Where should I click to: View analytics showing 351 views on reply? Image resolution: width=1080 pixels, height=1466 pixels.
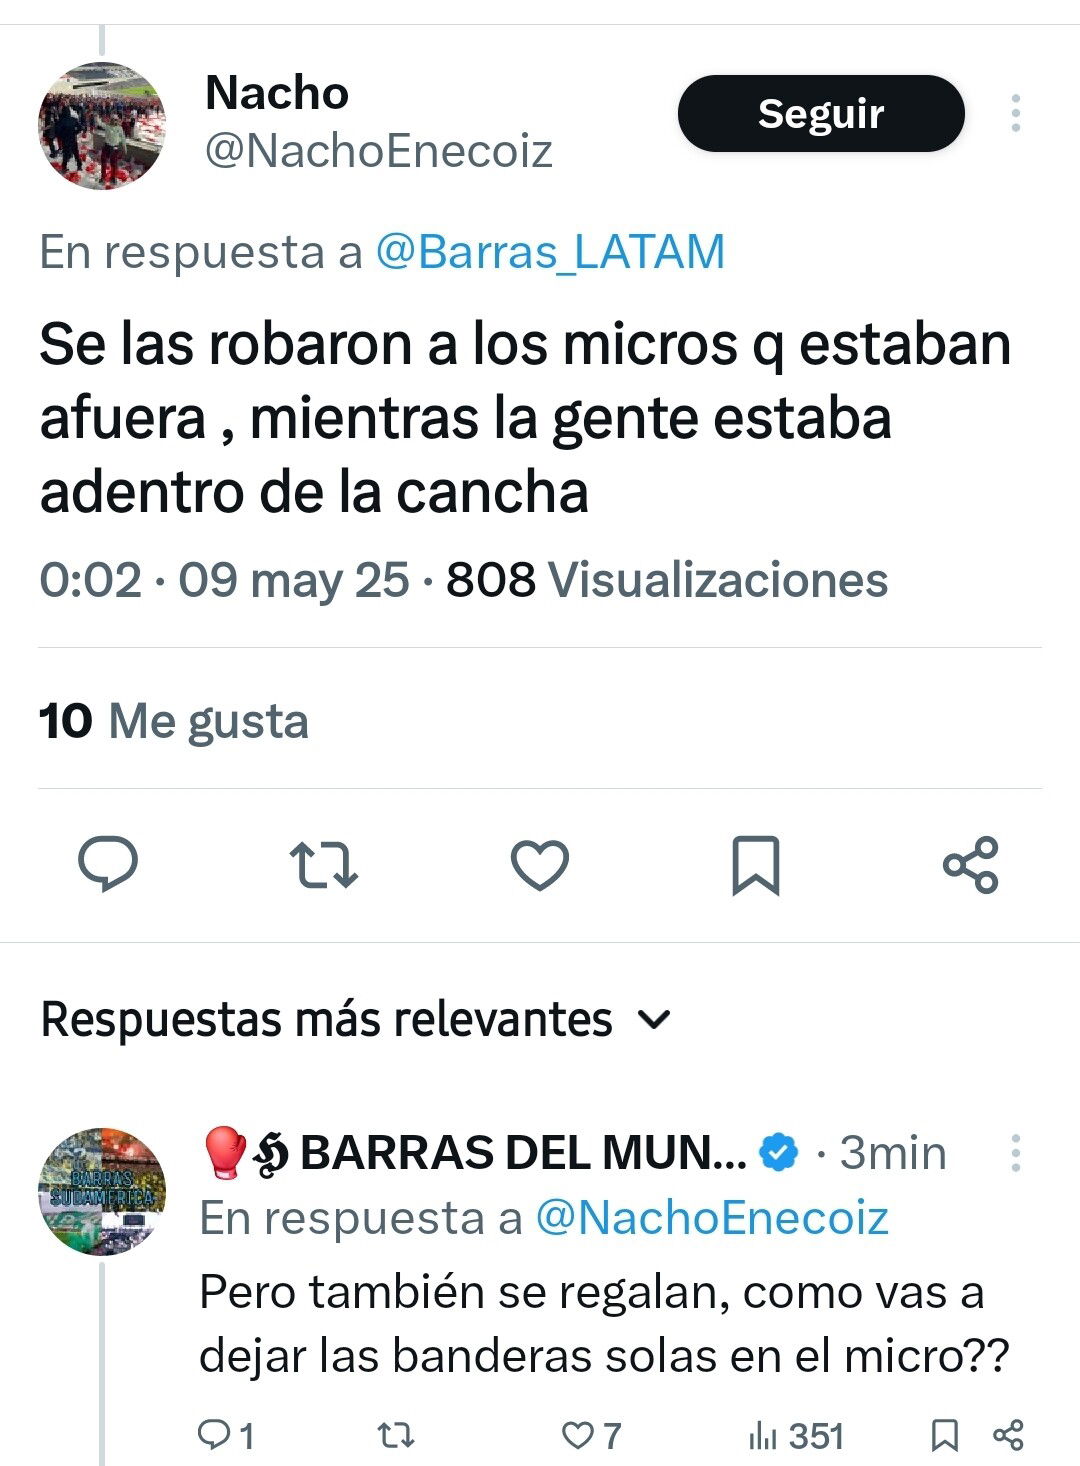point(796,1436)
